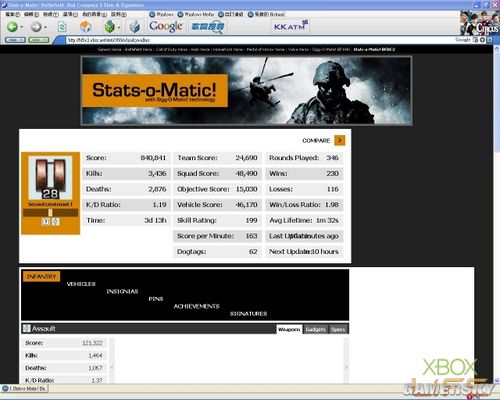Open the Windows link in links bar
This screenshot has height=400, width=500.
pyautogui.click(x=161, y=14)
